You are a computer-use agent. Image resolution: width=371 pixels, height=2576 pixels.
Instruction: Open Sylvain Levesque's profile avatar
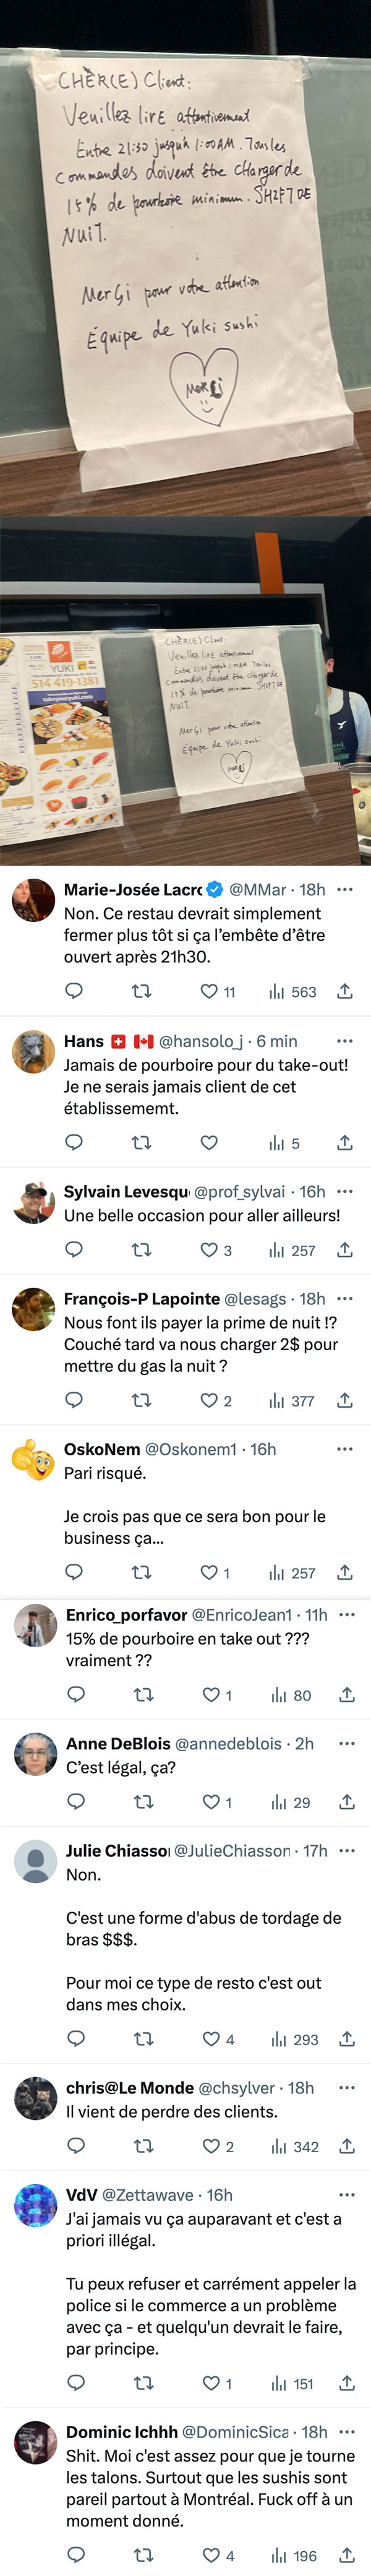[x=33, y=1202]
